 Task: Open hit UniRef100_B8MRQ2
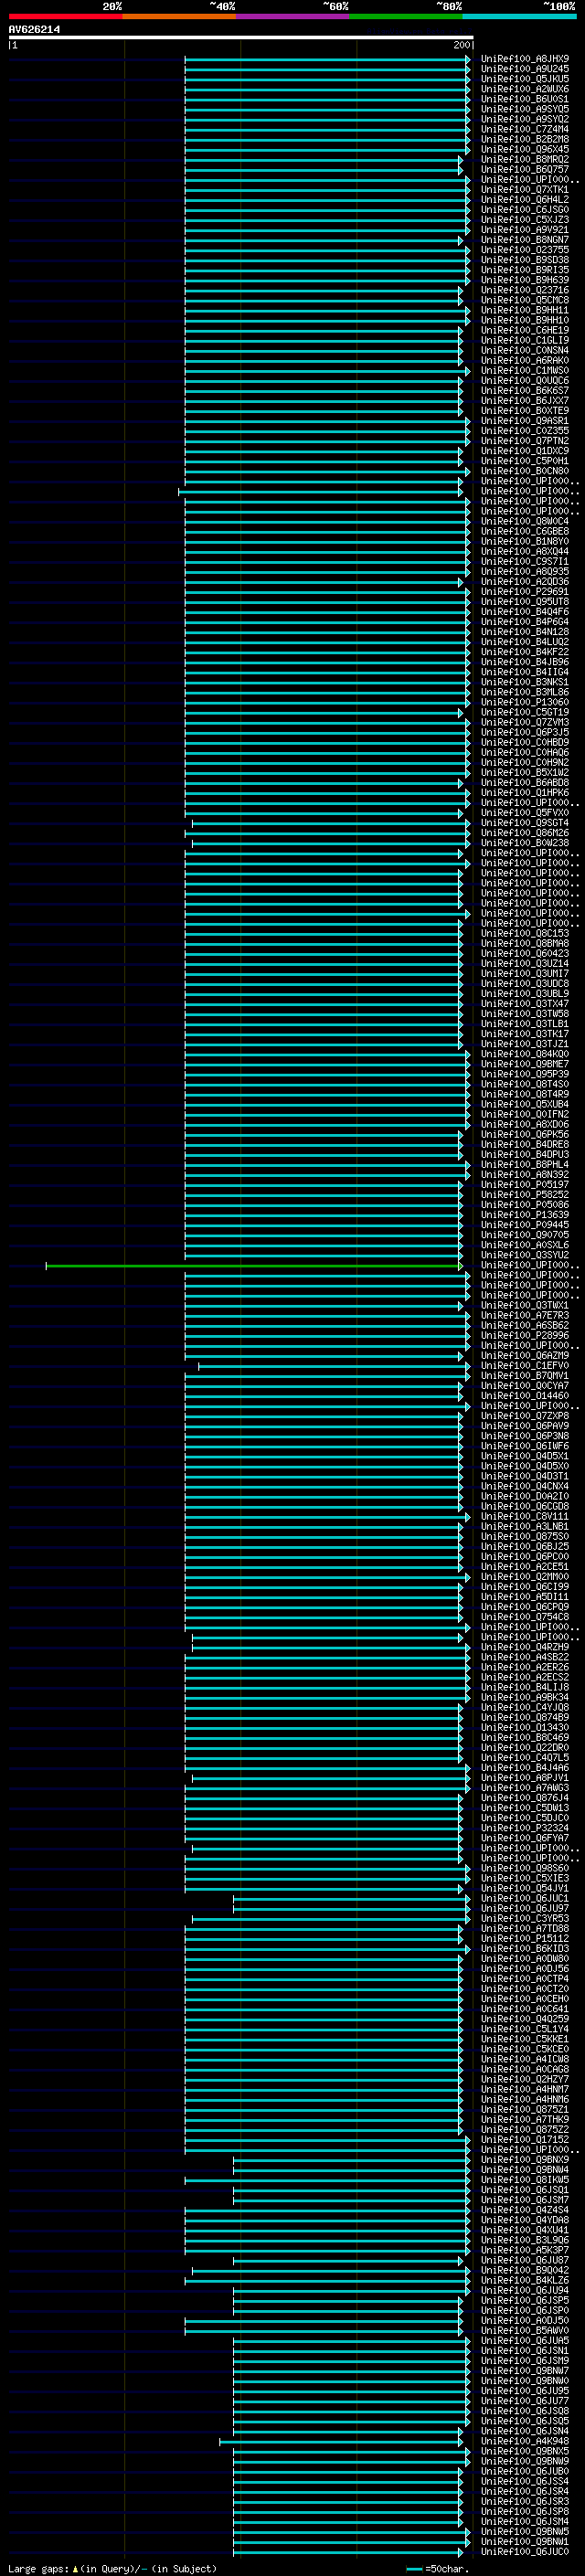click(525, 159)
